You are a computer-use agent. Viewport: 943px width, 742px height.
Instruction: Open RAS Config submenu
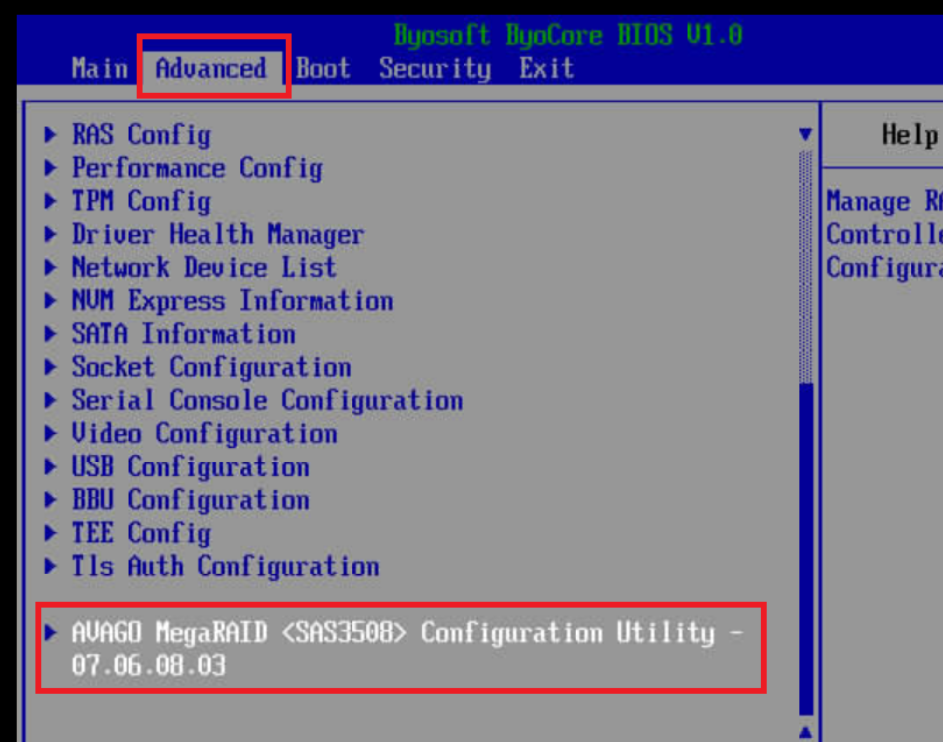click(x=140, y=135)
